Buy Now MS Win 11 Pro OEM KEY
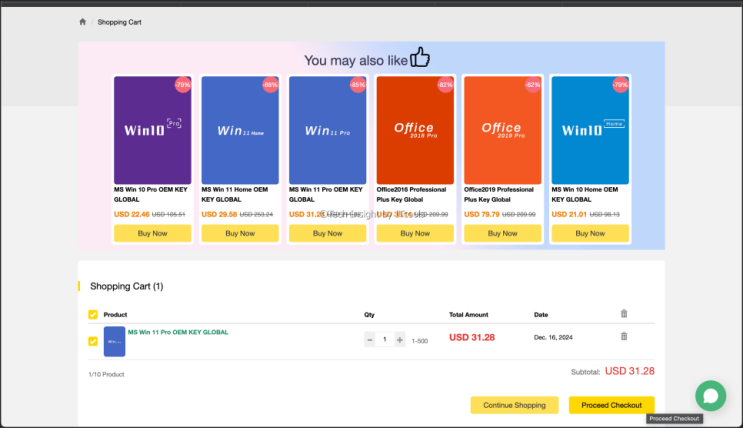The height and width of the screenshot is (428, 743). [x=327, y=233]
